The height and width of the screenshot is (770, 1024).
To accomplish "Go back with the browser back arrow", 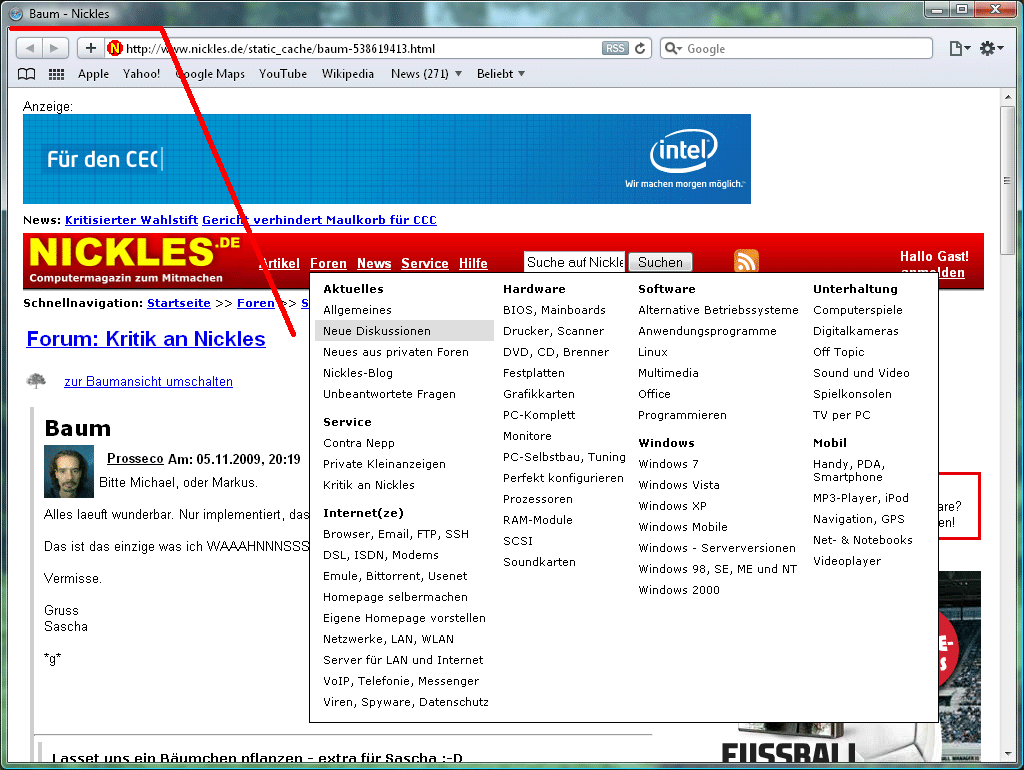I will coord(29,48).
